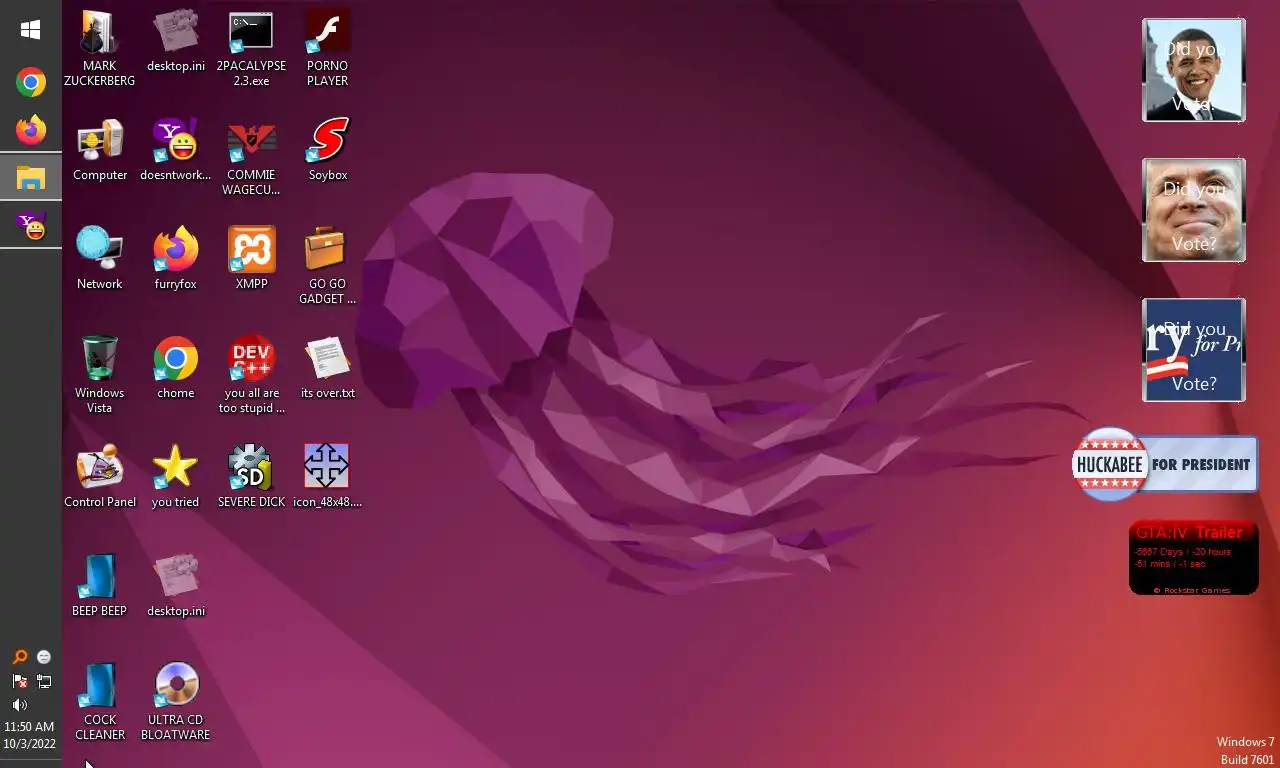
Task: Click the HUCKABEE FOR PRESIDENT gadget
Action: (x=1164, y=464)
